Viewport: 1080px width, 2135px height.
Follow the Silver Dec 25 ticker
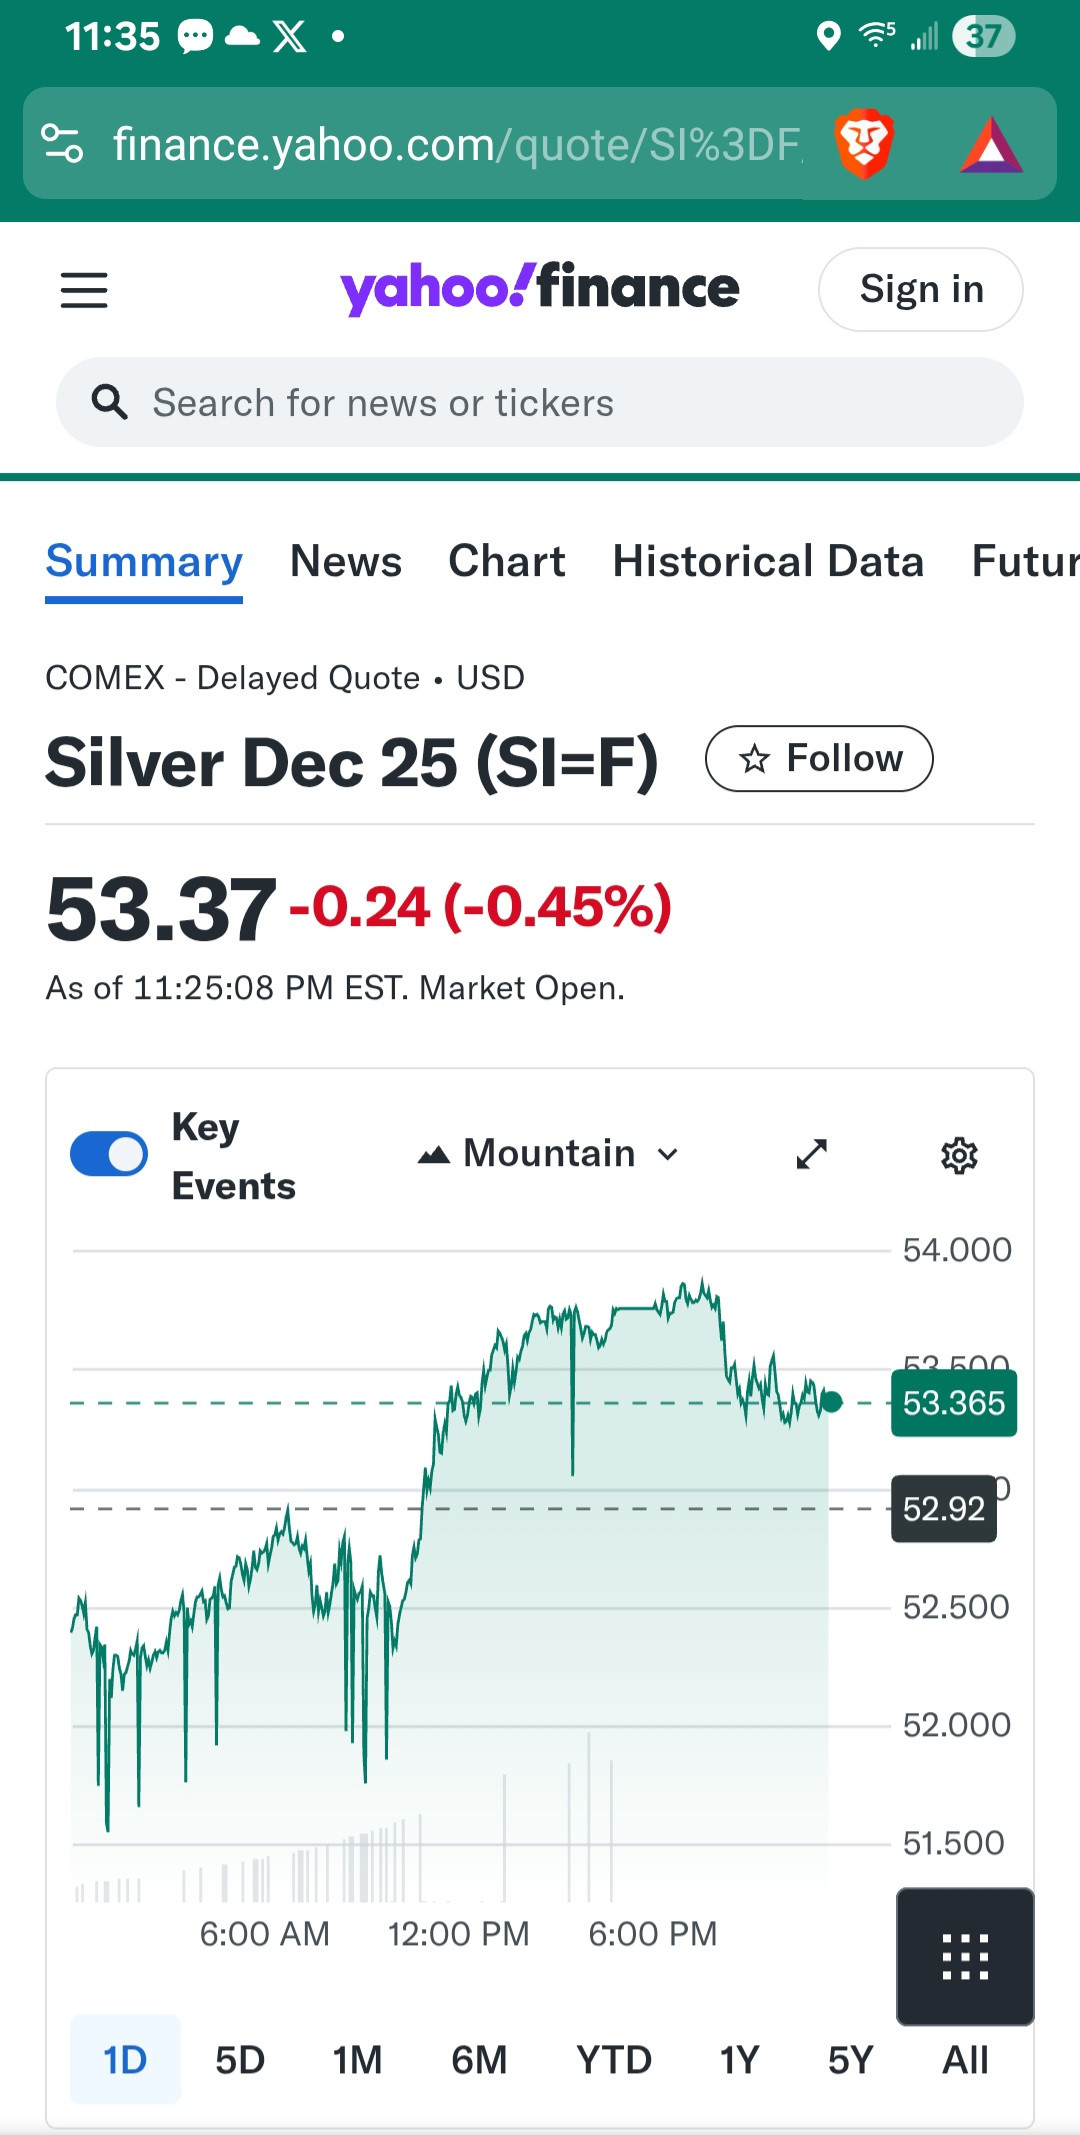pos(819,758)
